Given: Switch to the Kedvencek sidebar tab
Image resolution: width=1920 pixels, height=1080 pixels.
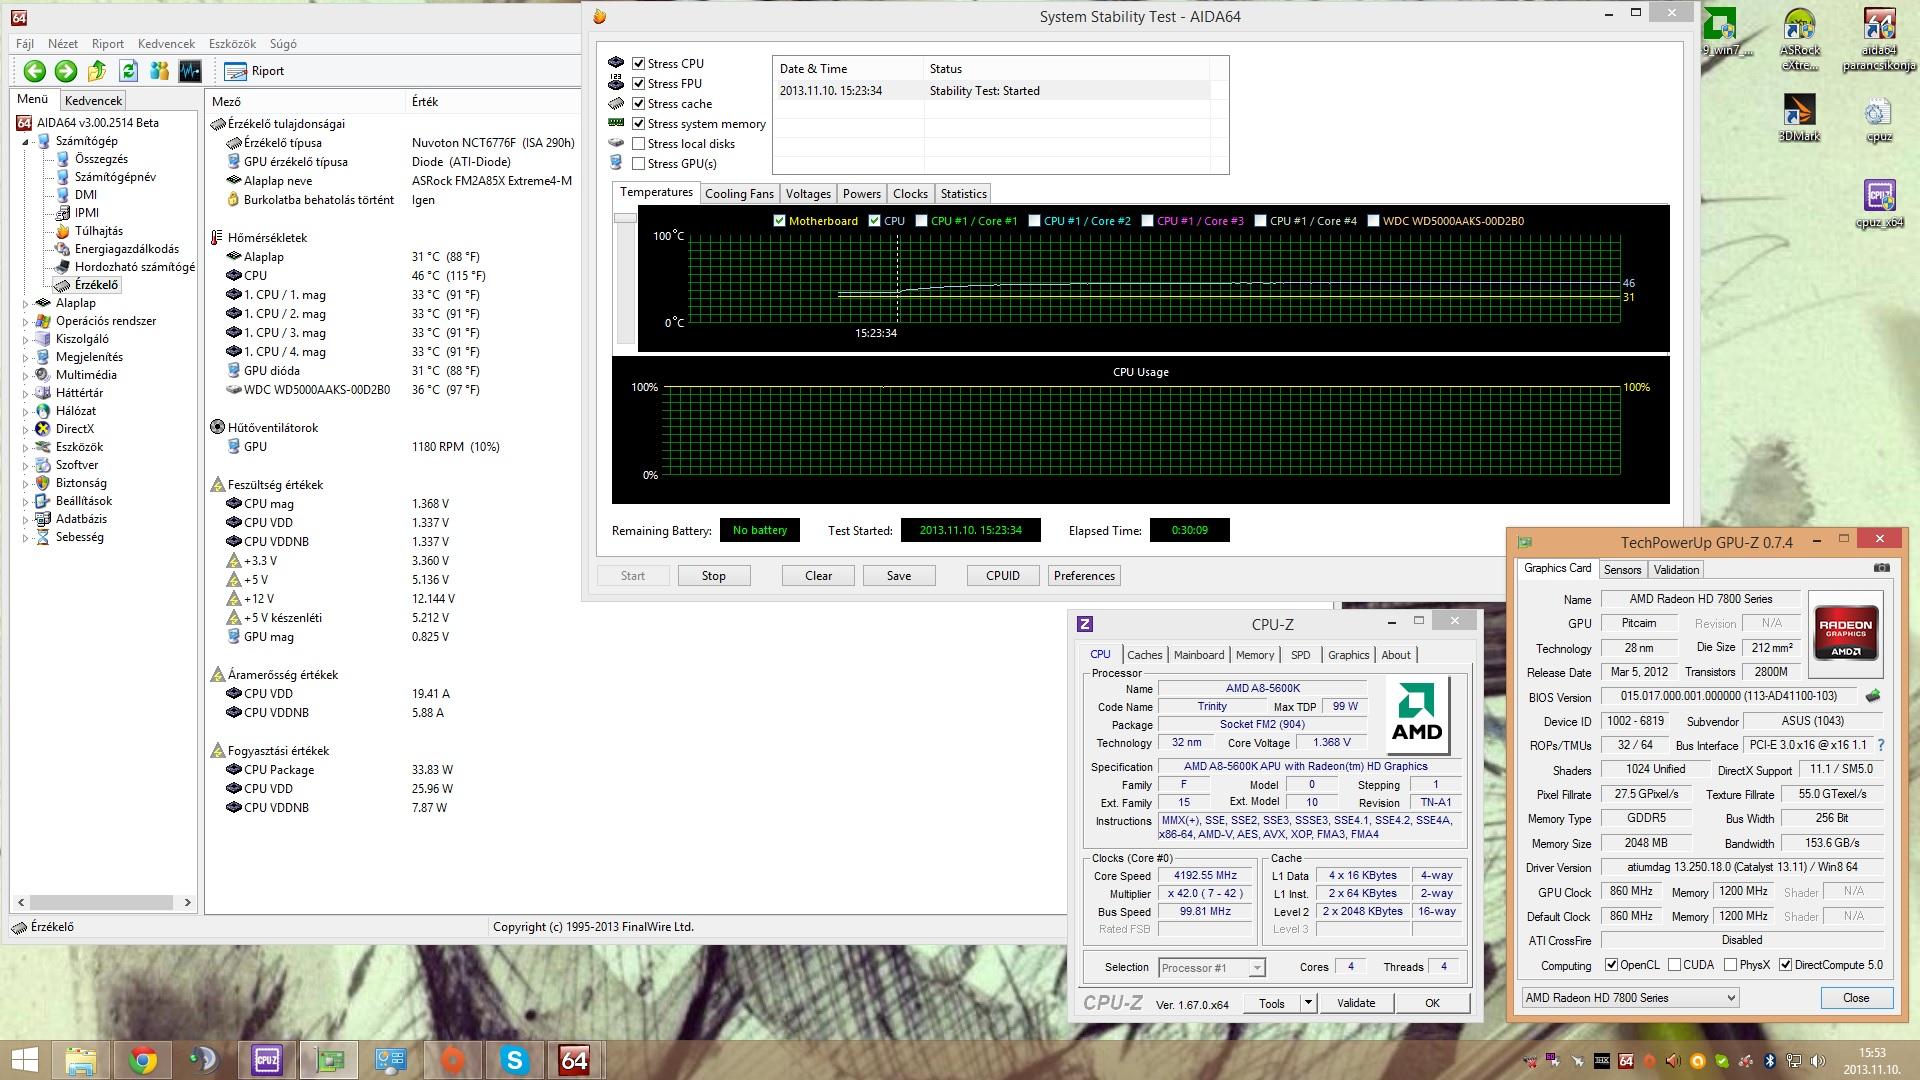Looking at the screenshot, I should (x=93, y=101).
